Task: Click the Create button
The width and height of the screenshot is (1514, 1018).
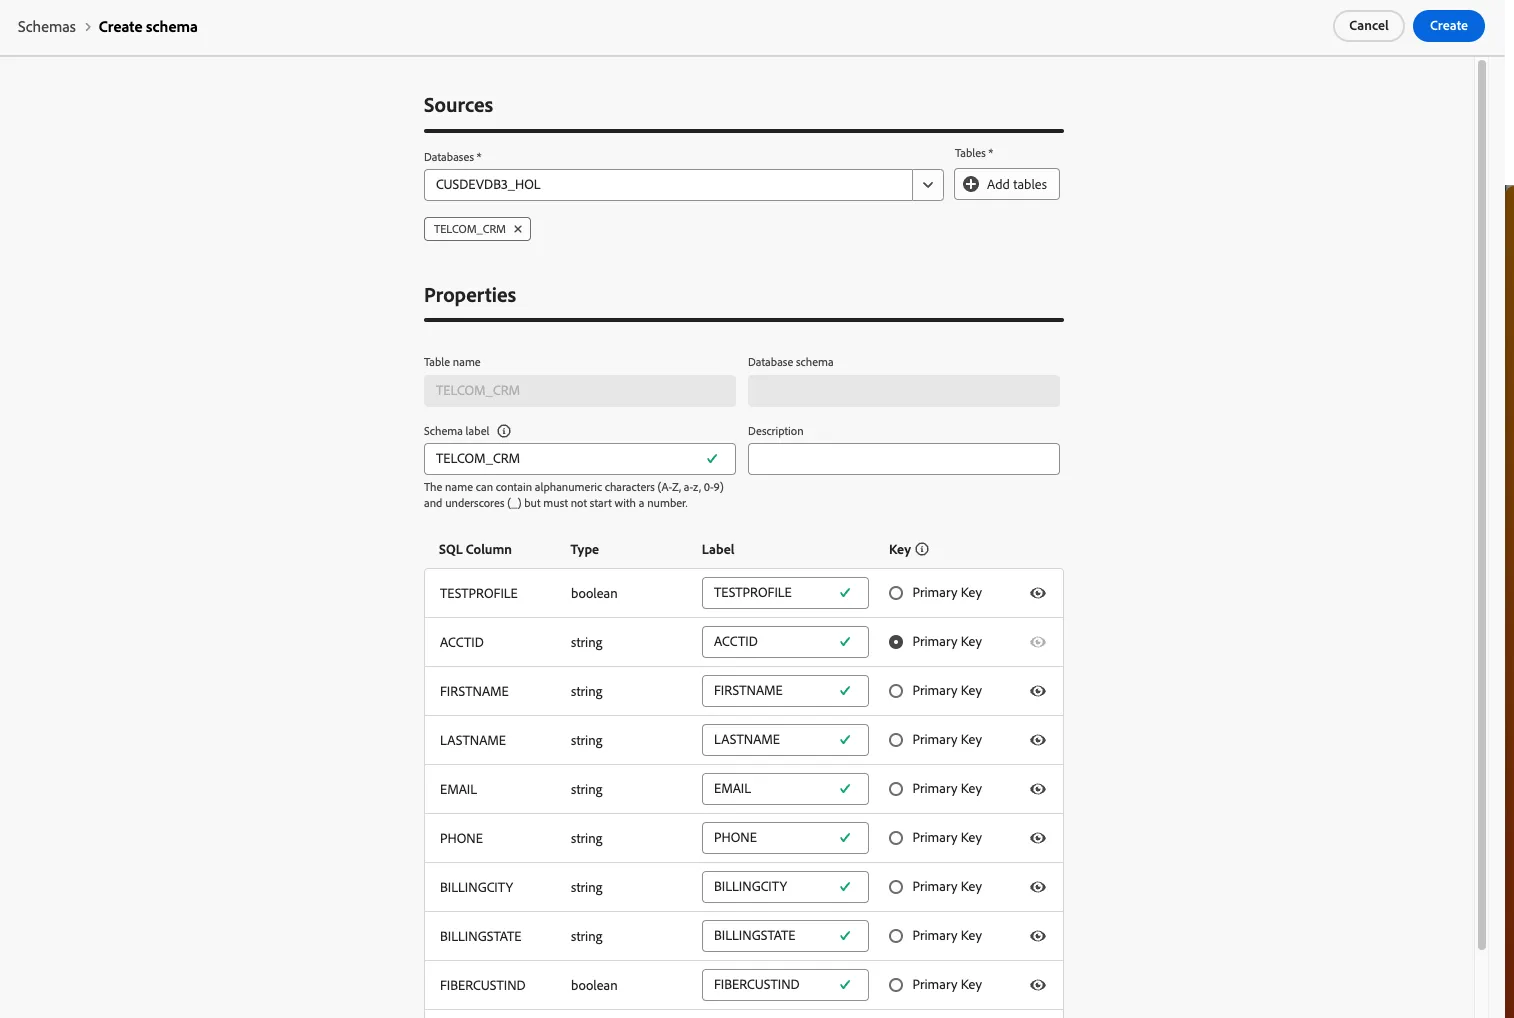Action: pyautogui.click(x=1448, y=26)
